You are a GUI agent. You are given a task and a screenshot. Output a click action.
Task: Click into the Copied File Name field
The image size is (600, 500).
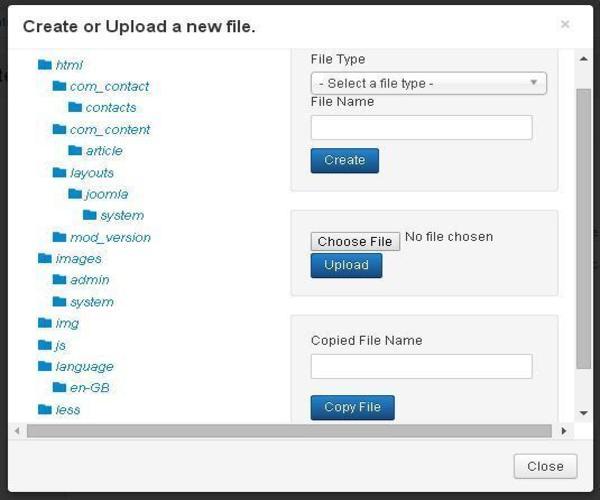point(421,366)
